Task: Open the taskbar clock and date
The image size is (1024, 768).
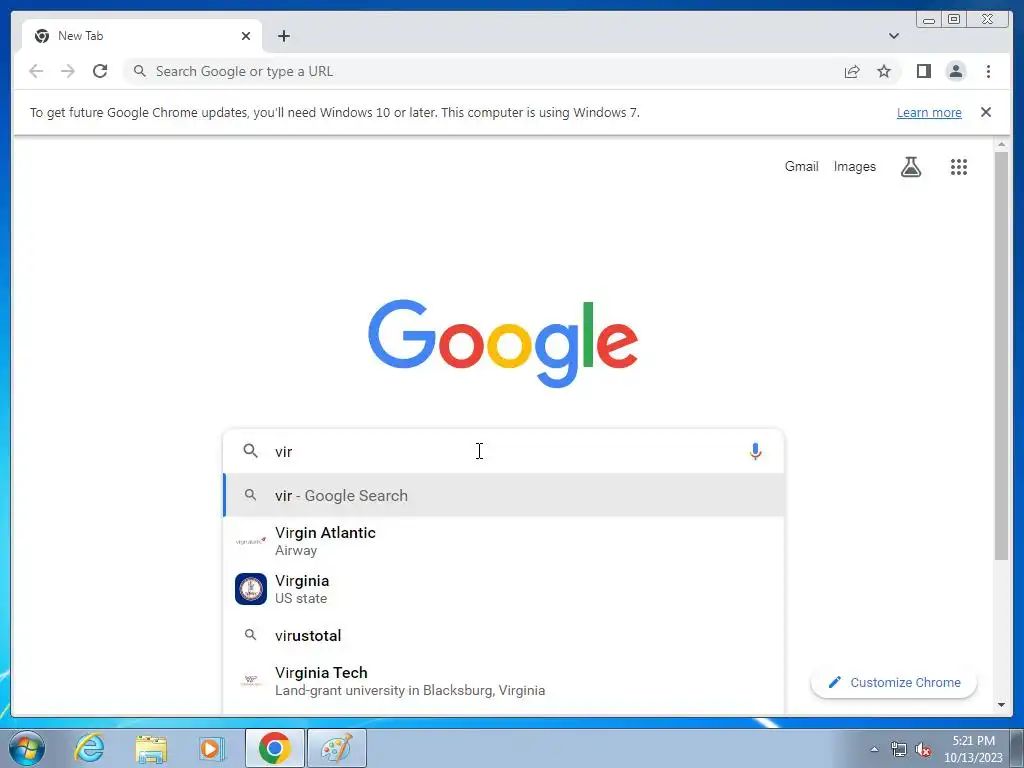Action: [973, 749]
